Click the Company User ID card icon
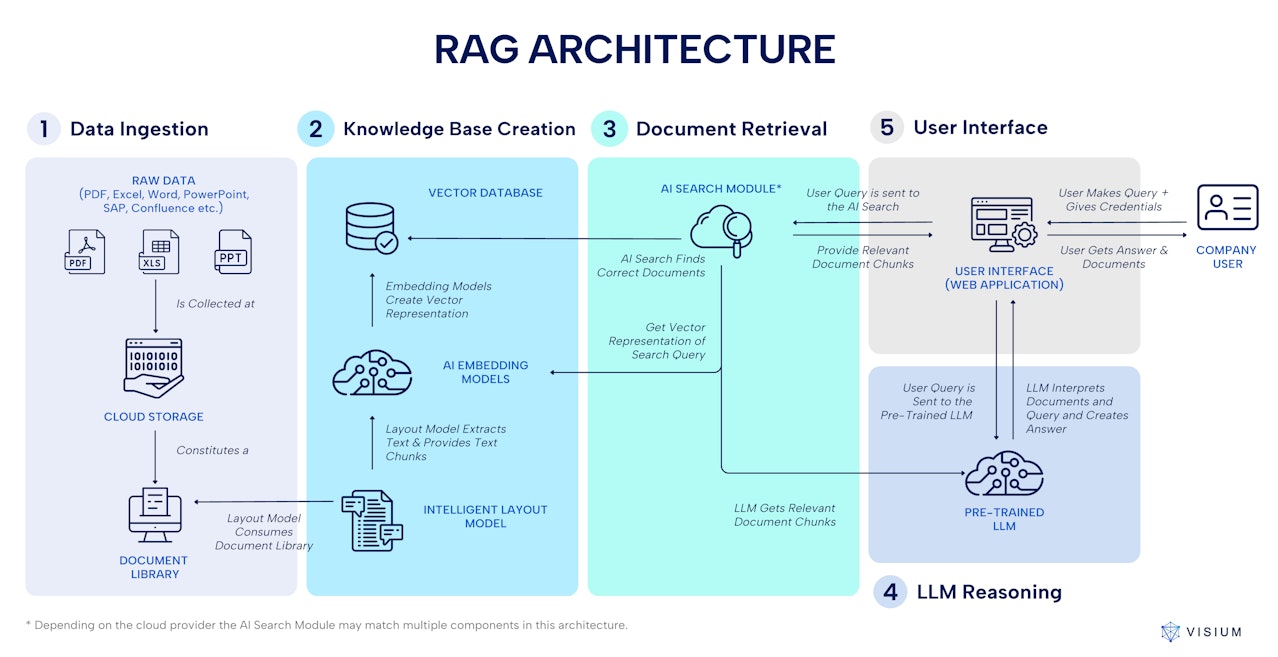 click(x=1227, y=209)
